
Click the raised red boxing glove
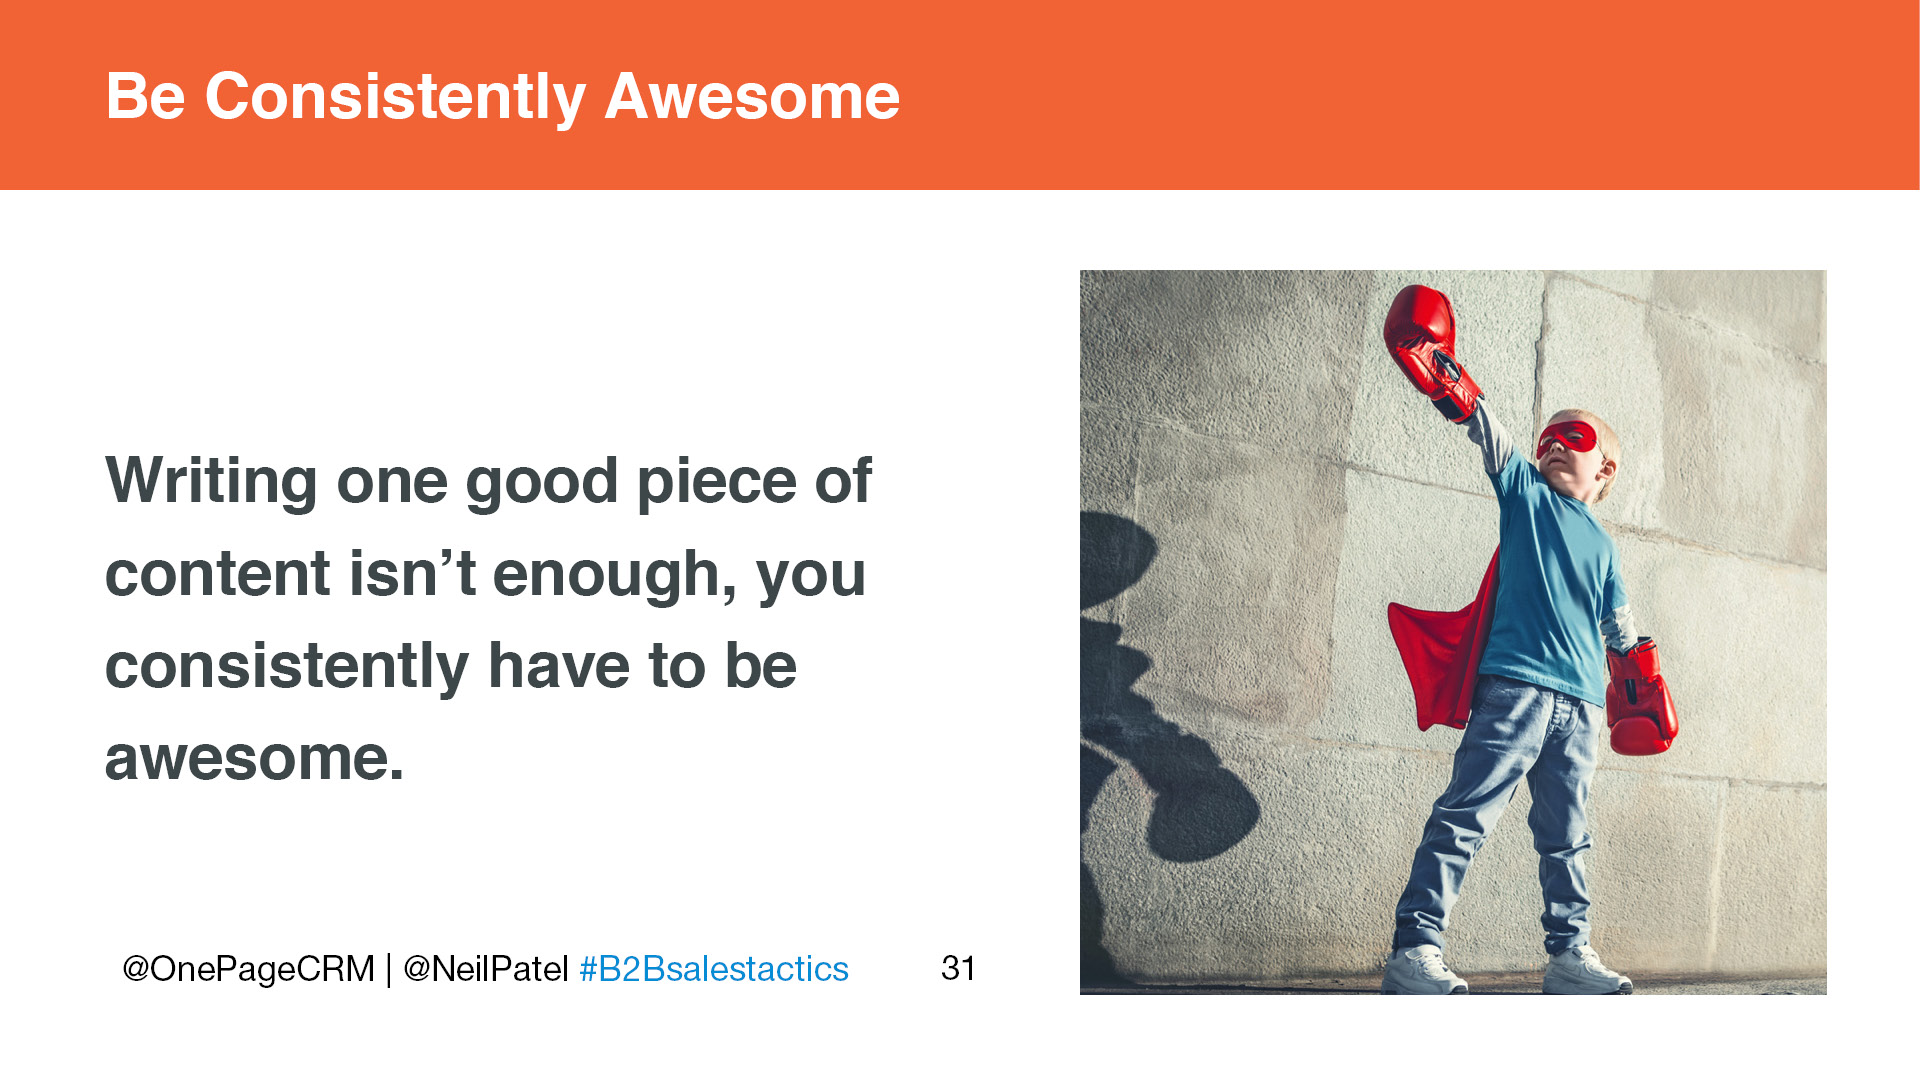click(x=1430, y=350)
